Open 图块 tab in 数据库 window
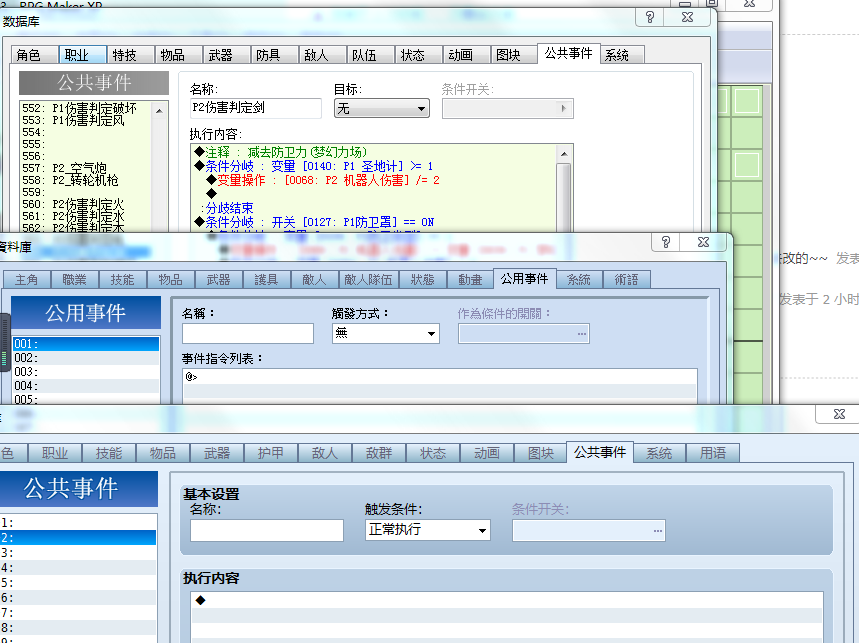This screenshot has width=859, height=643. [x=514, y=55]
